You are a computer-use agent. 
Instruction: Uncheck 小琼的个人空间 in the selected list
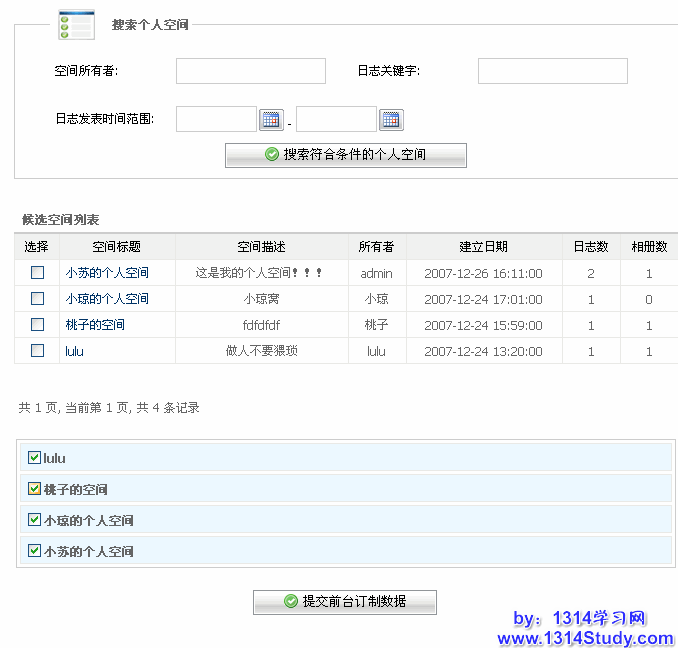pos(35,520)
